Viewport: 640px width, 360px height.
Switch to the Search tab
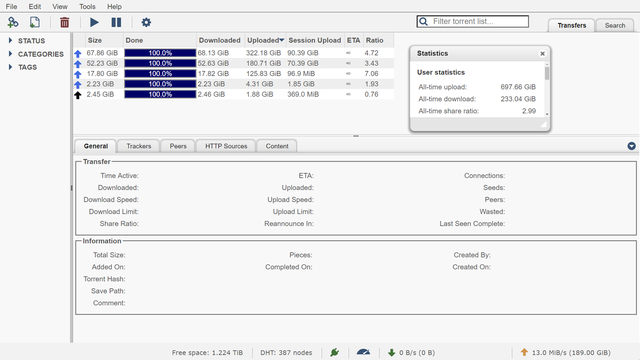tap(615, 25)
